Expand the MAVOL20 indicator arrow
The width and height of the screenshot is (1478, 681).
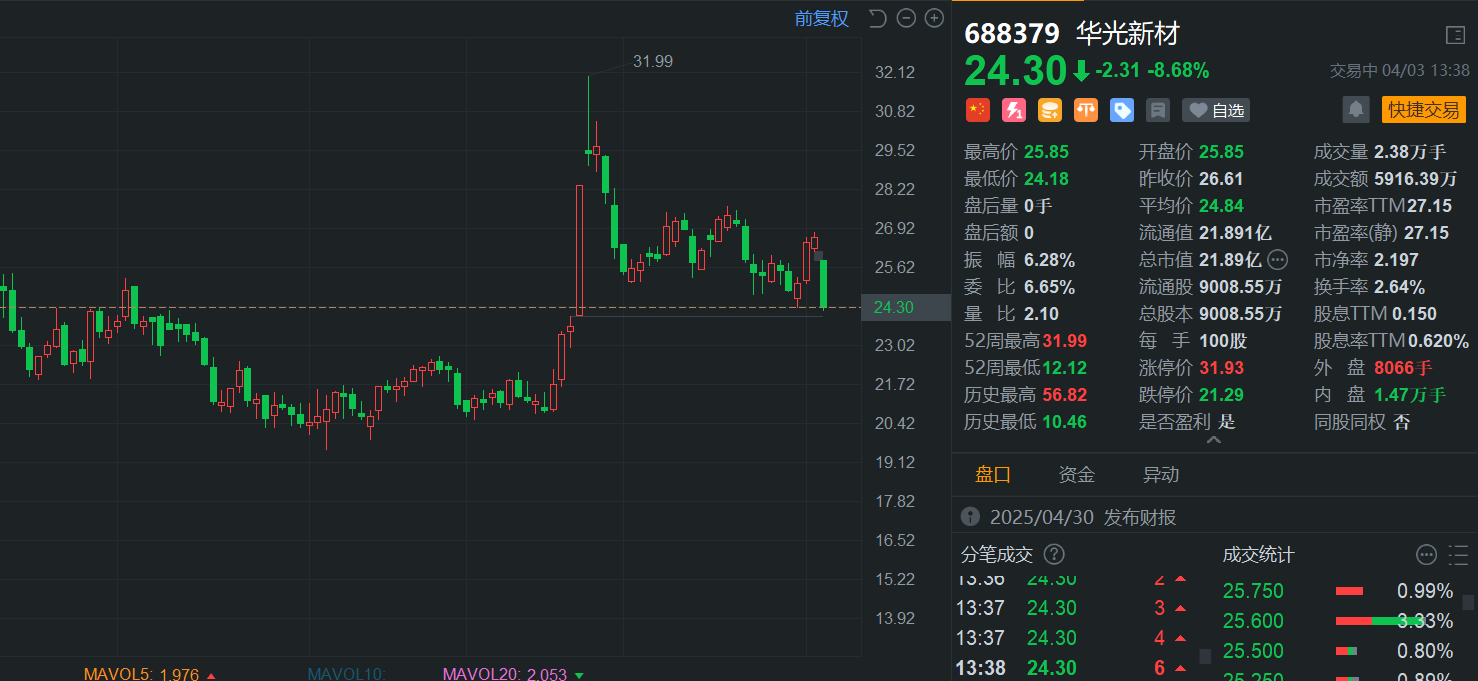tap(578, 675)
